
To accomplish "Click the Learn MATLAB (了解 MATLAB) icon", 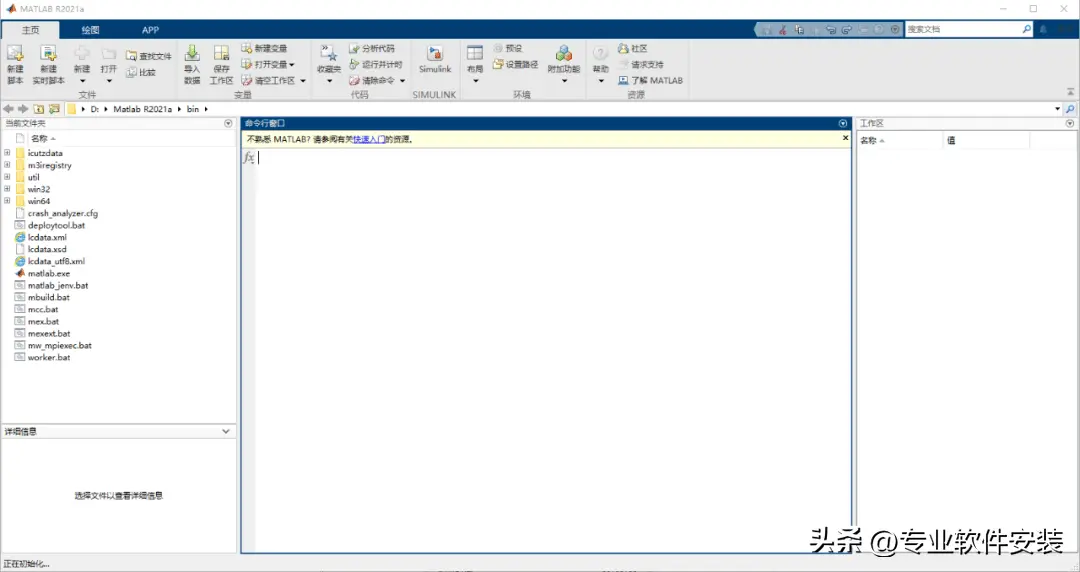I will (x=623, y=80).
